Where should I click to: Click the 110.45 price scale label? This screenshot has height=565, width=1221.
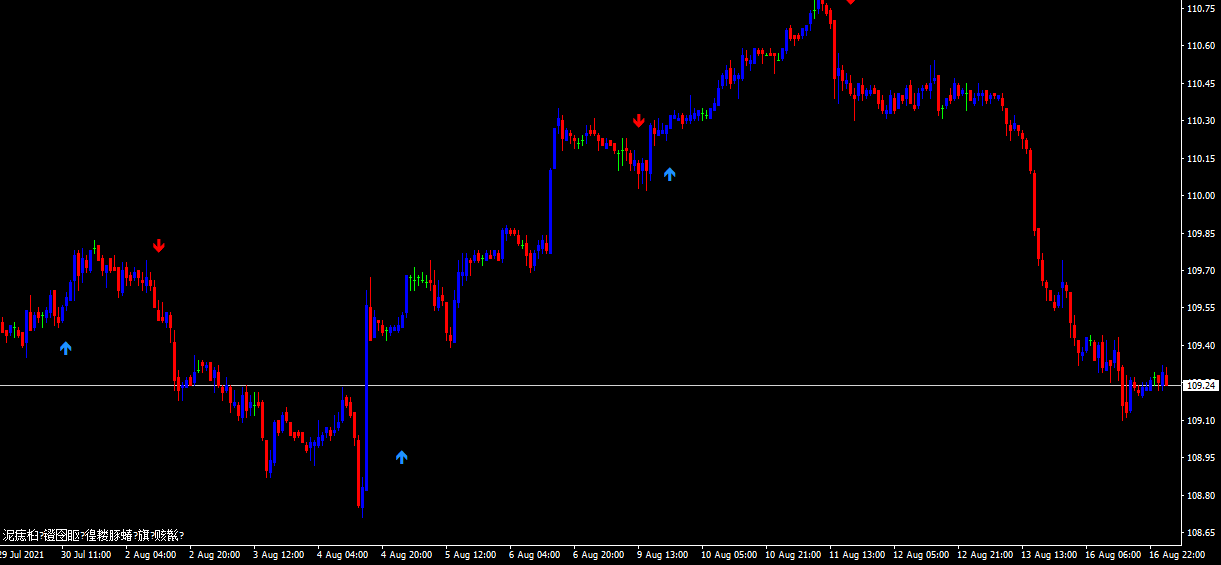(1200, 83)
